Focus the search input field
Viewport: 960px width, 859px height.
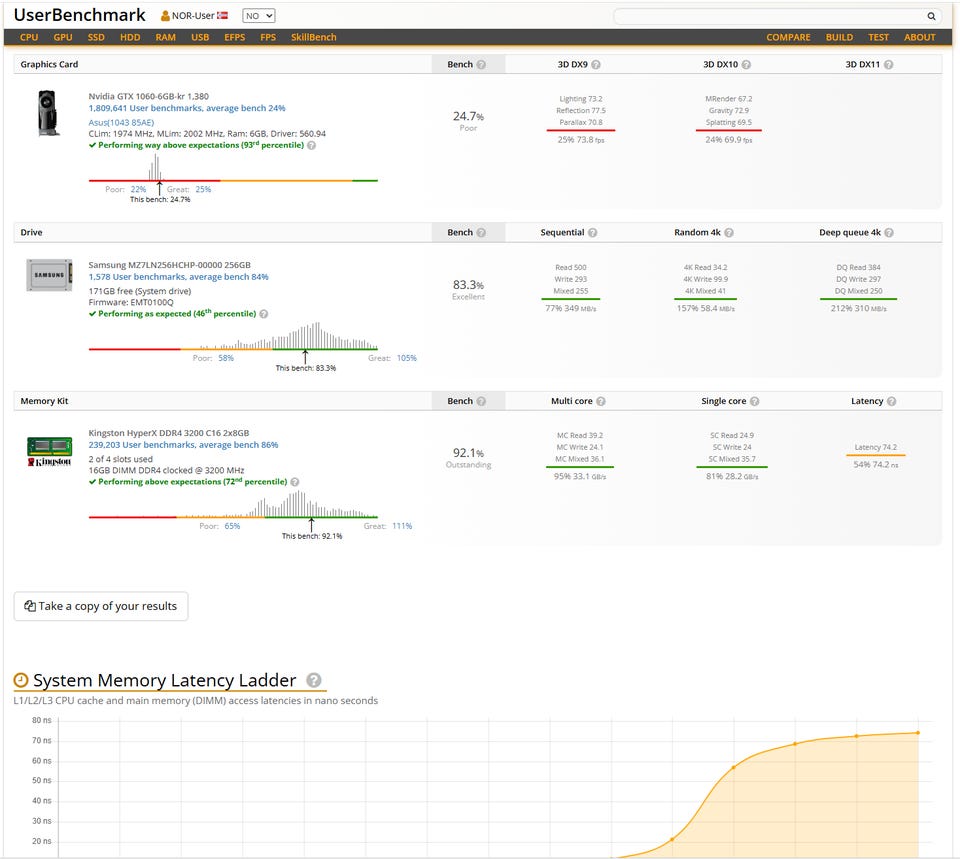click(770, 16)
